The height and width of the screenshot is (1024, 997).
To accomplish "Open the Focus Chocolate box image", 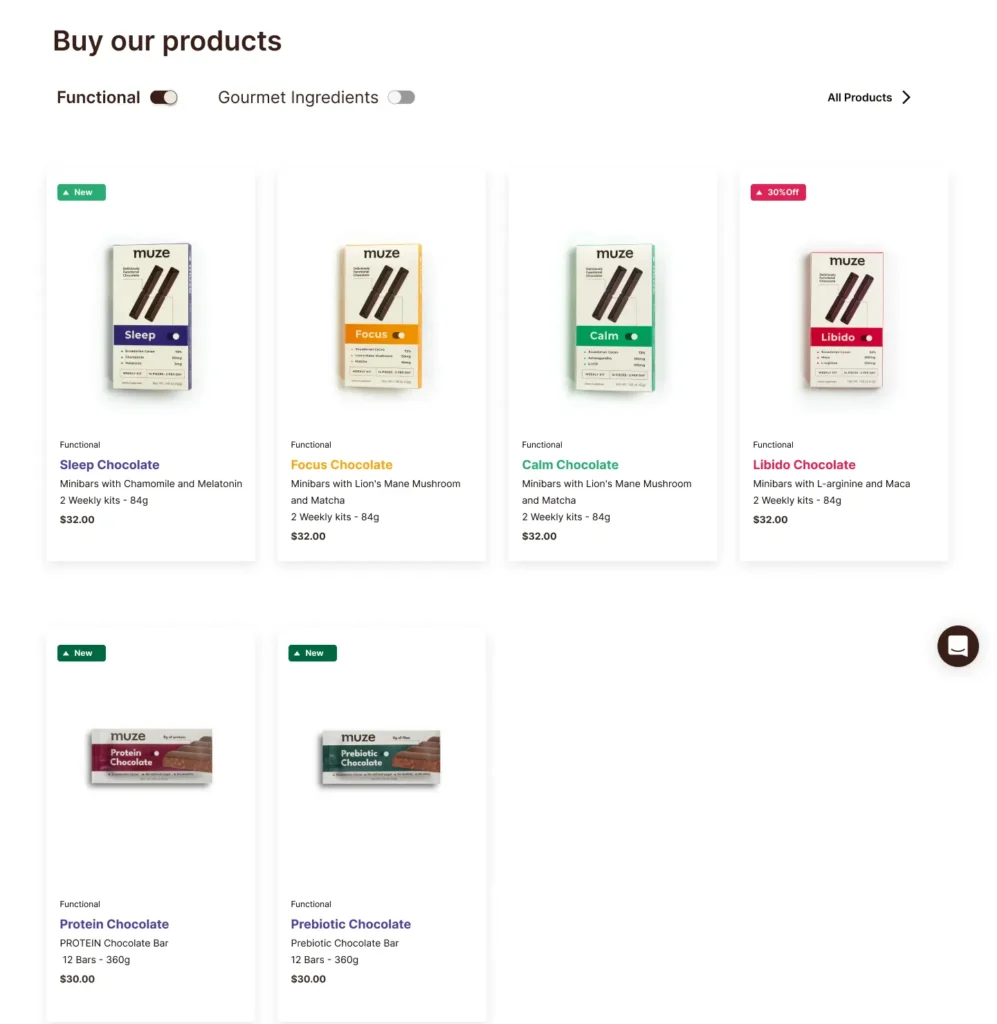I will 381,316.
